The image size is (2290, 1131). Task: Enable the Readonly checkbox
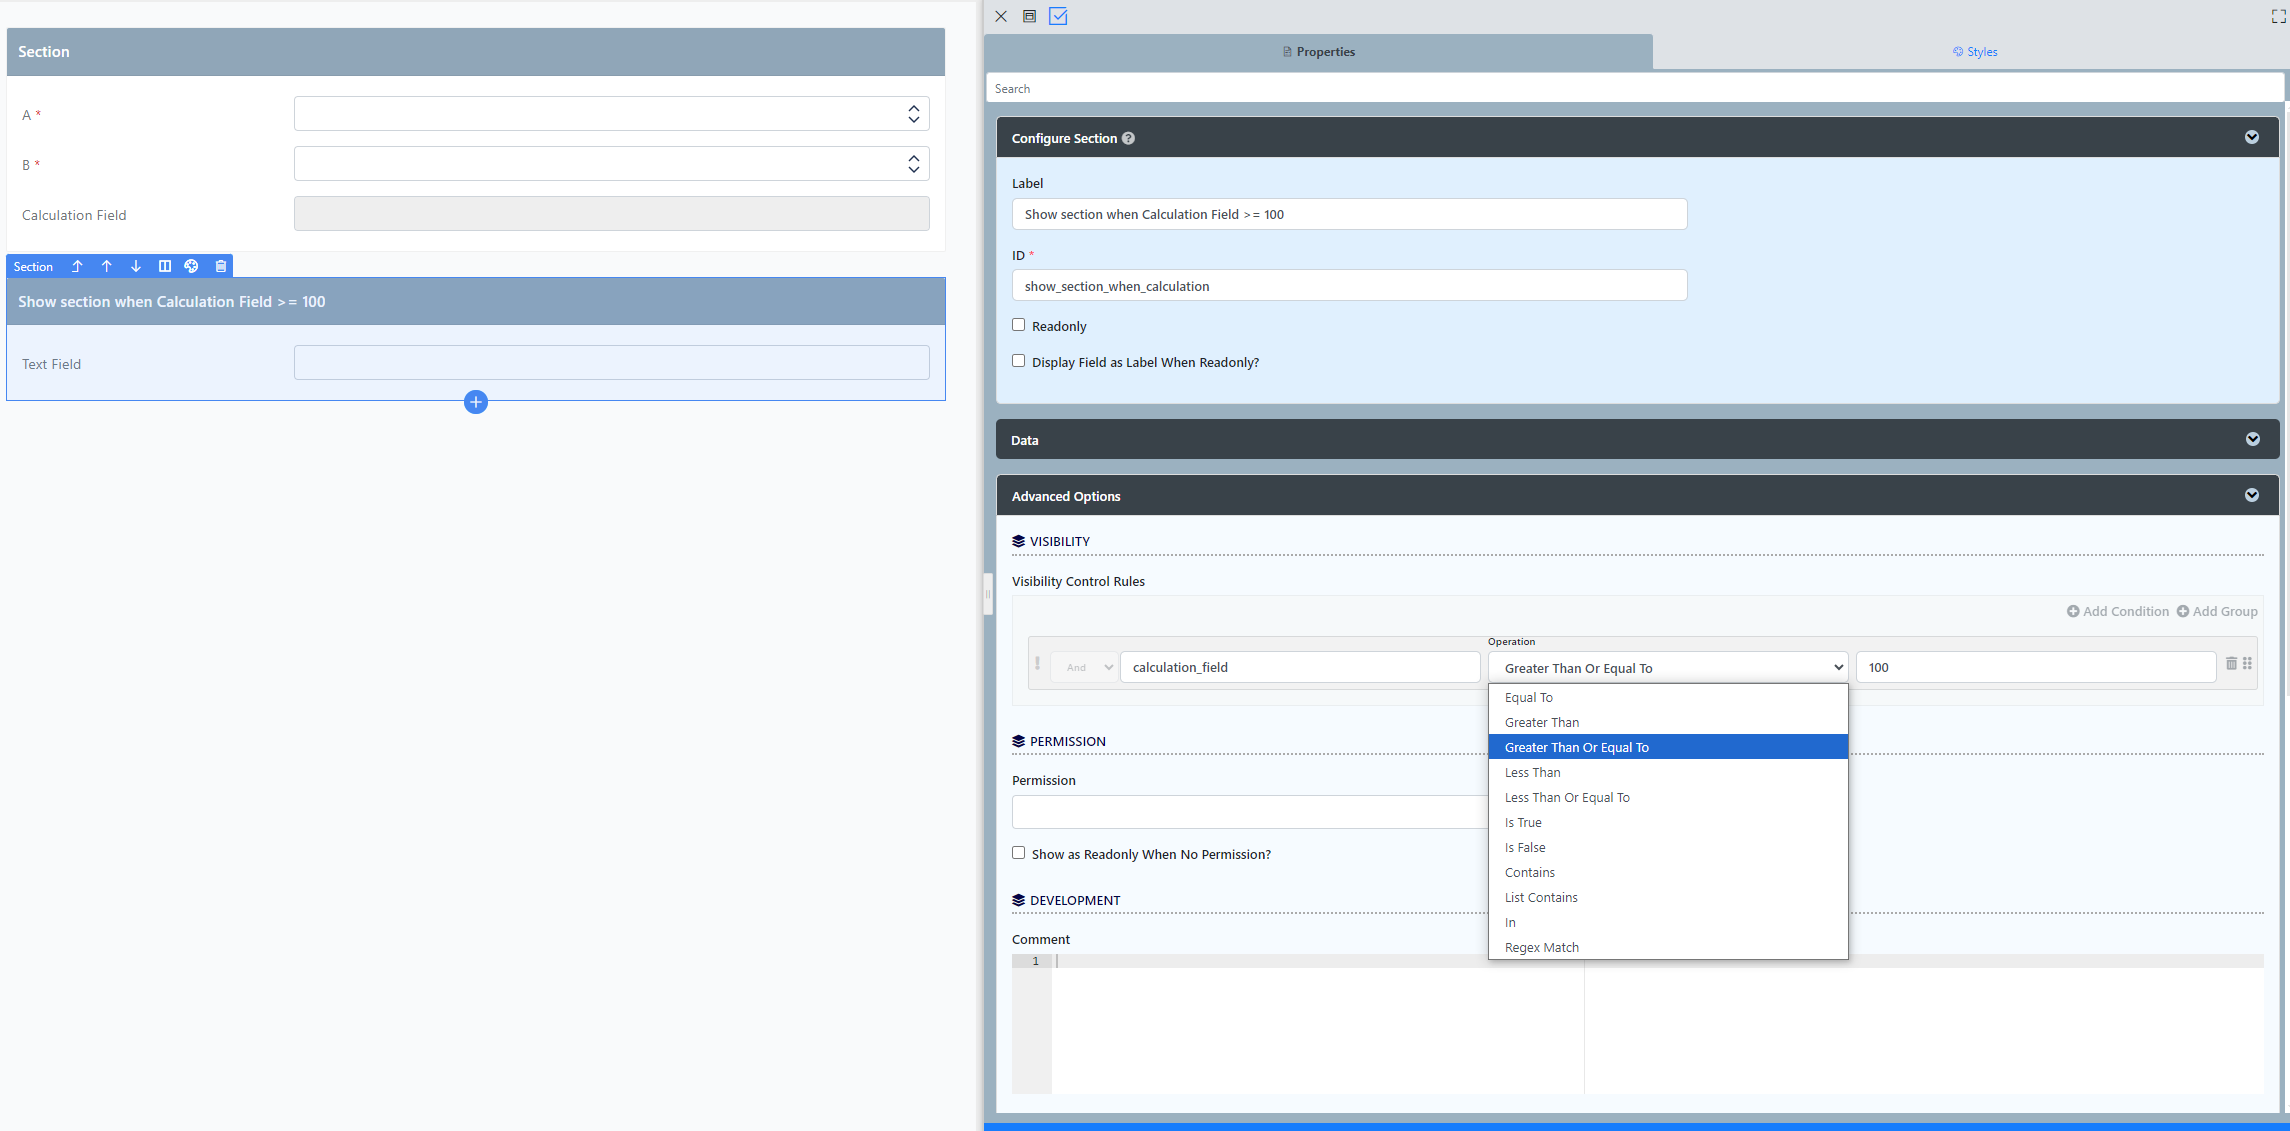(1018, 325)
